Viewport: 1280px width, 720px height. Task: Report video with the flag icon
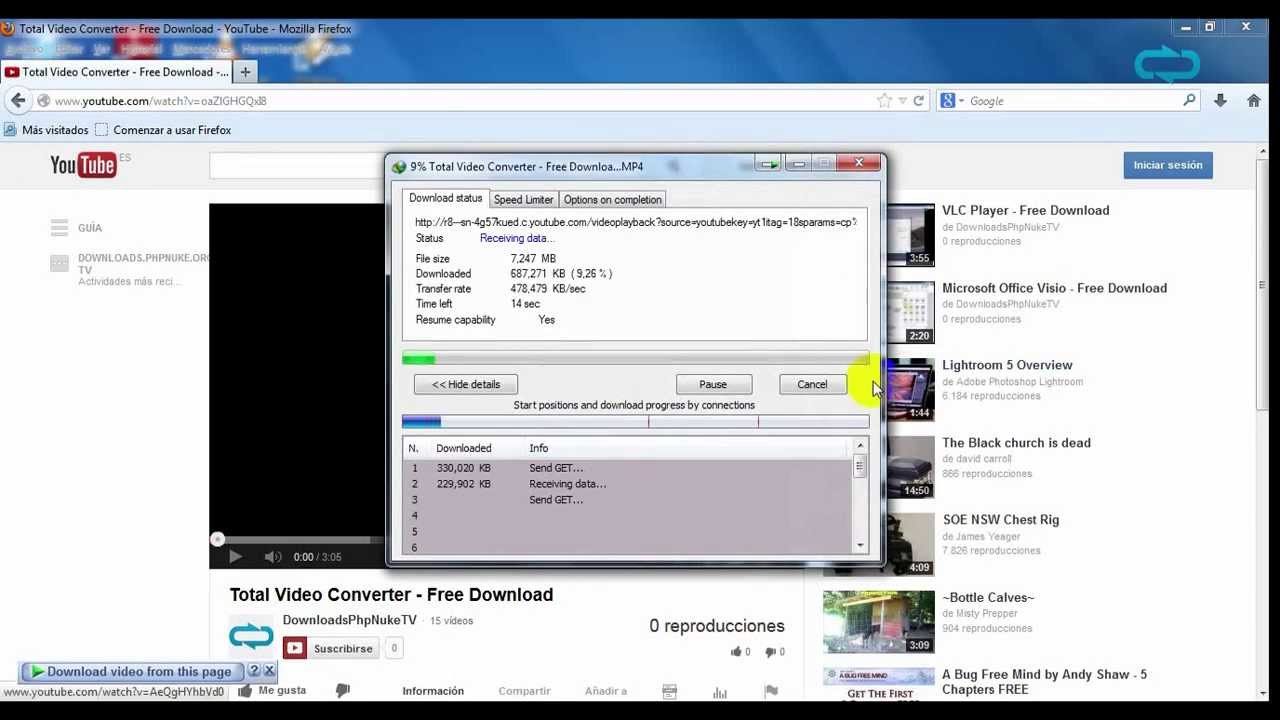[x=771, y=691]
